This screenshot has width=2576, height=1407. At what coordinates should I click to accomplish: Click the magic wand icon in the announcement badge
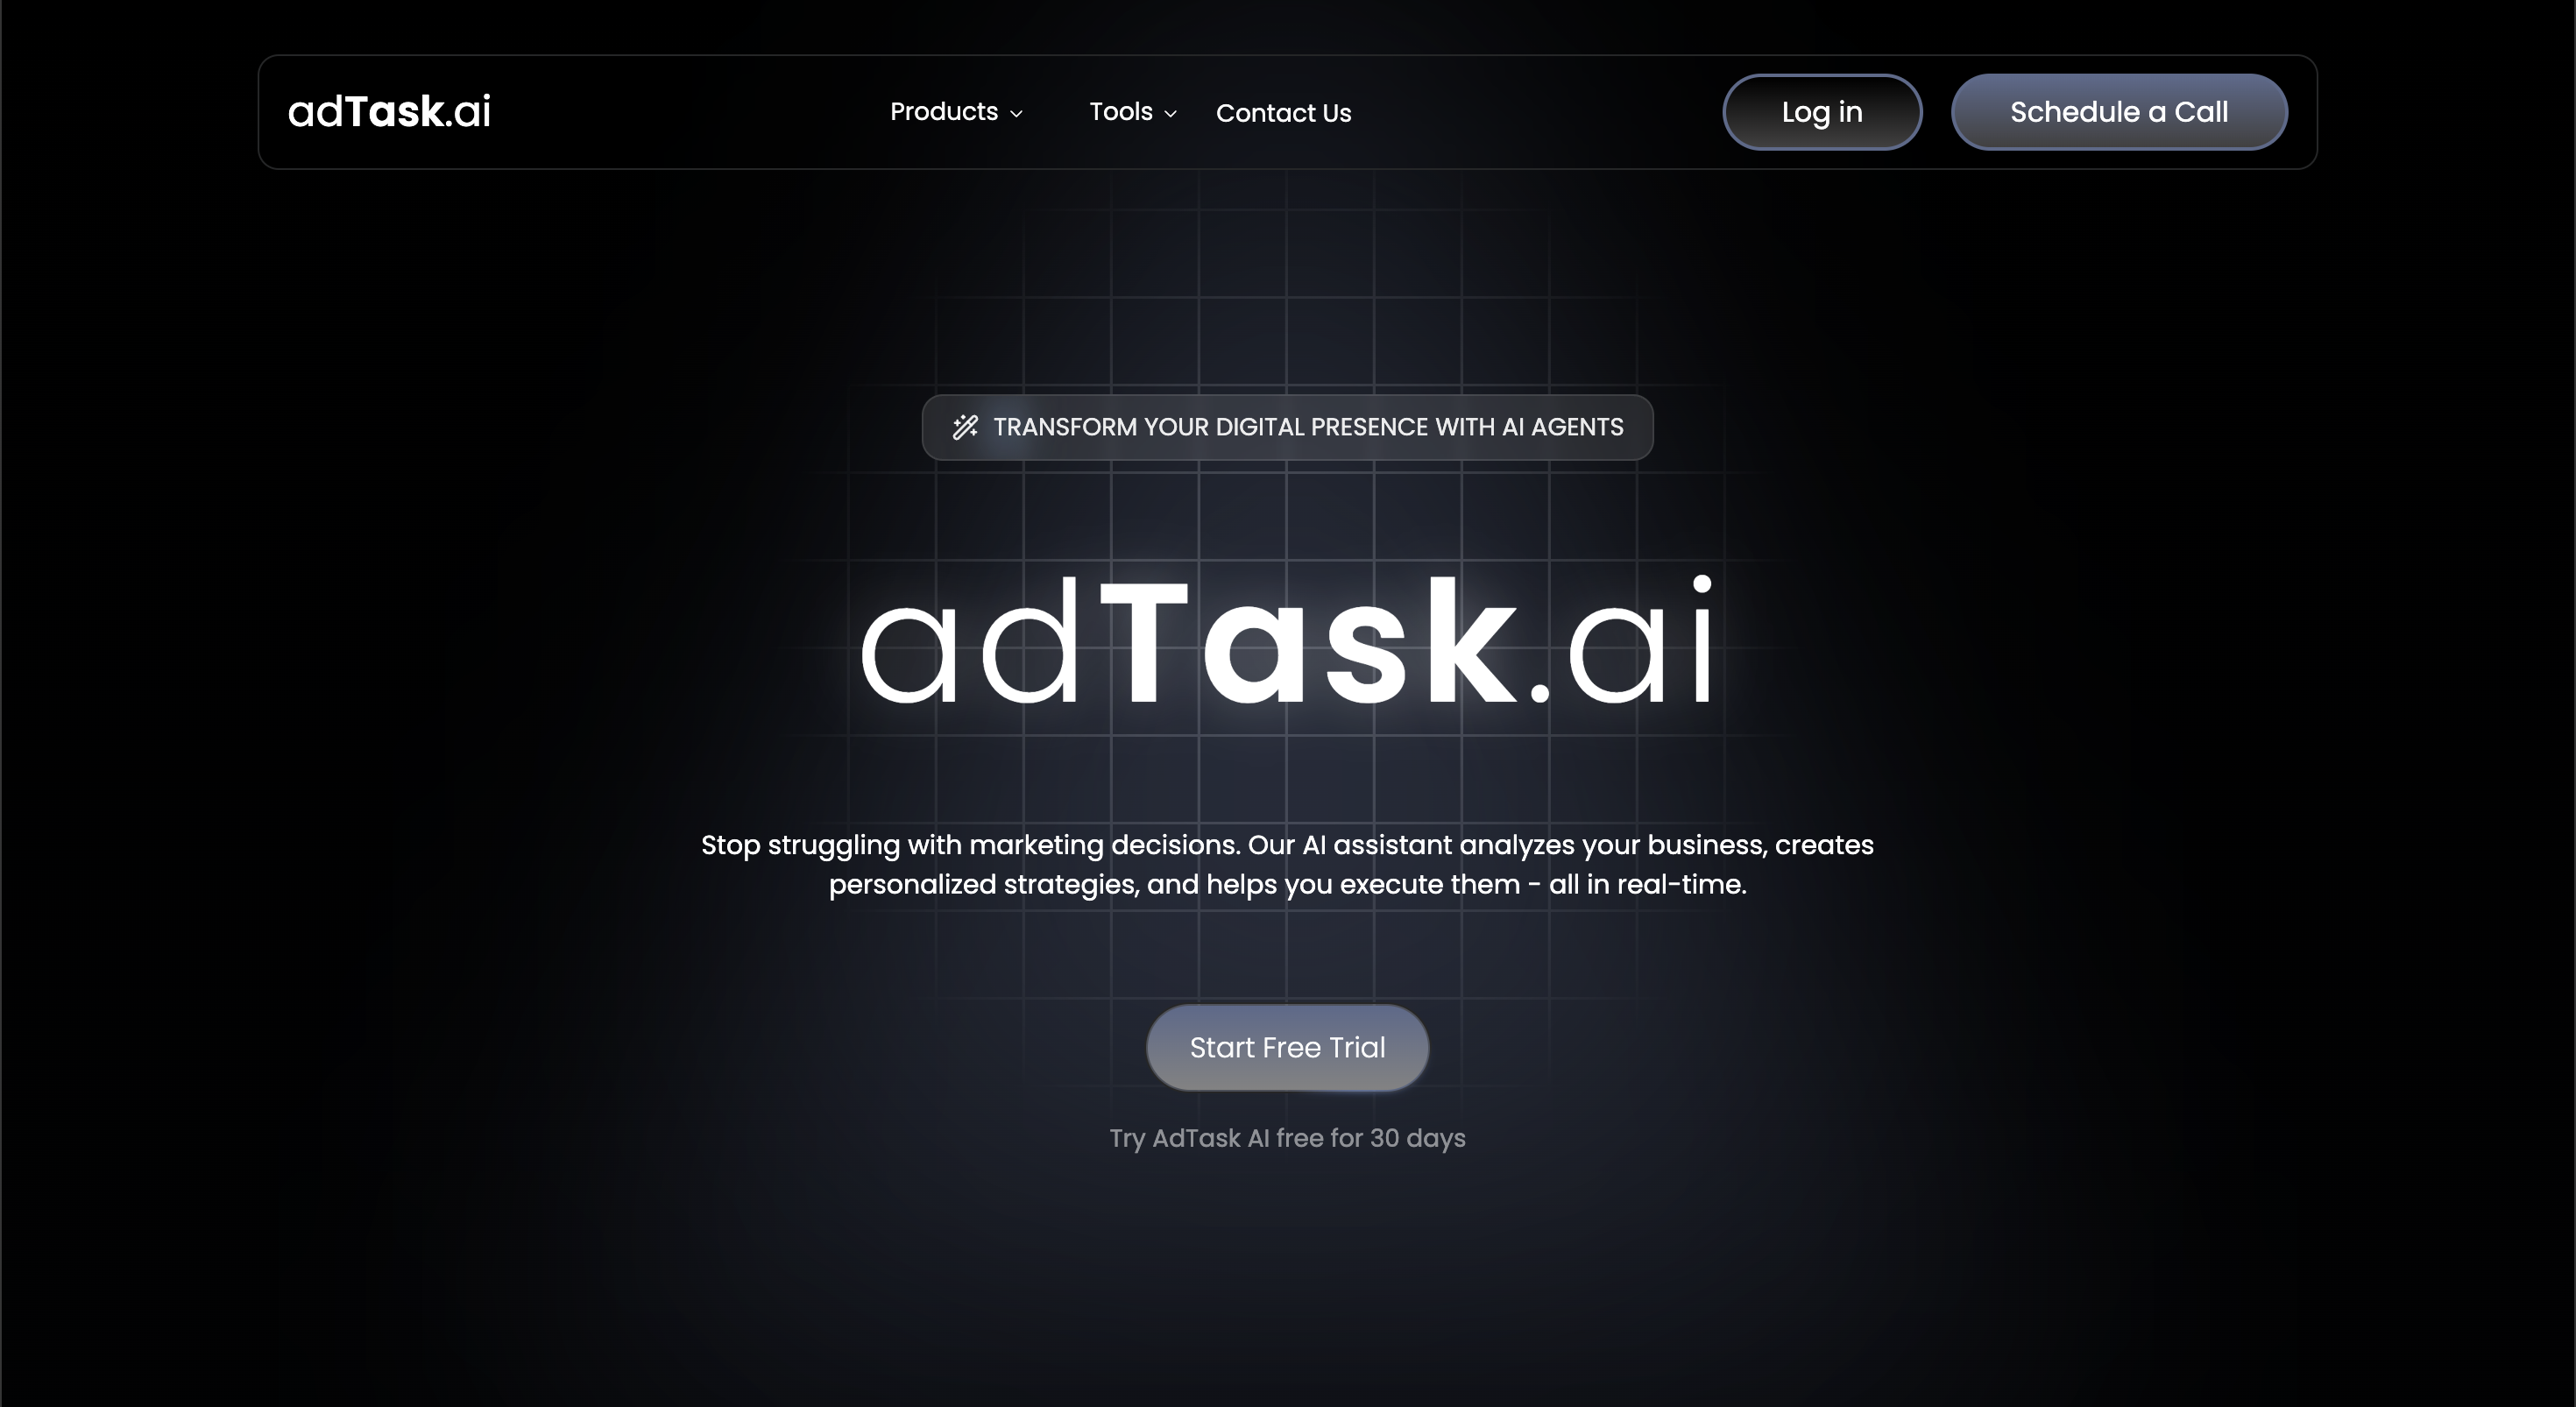[965, 427]
